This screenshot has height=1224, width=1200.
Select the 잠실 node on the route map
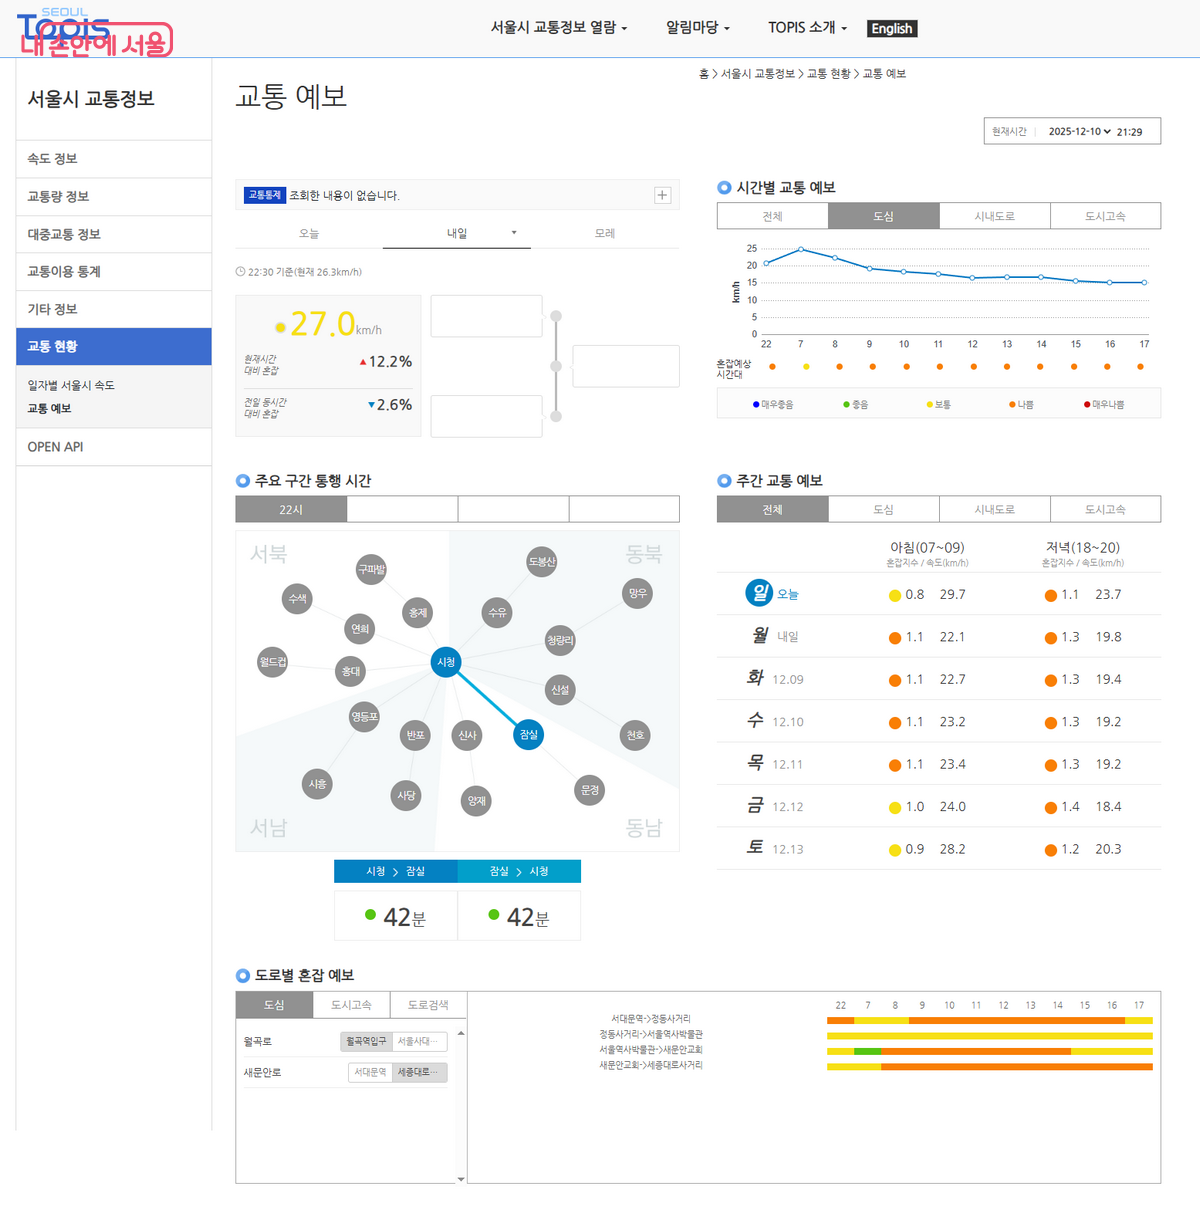528,734
